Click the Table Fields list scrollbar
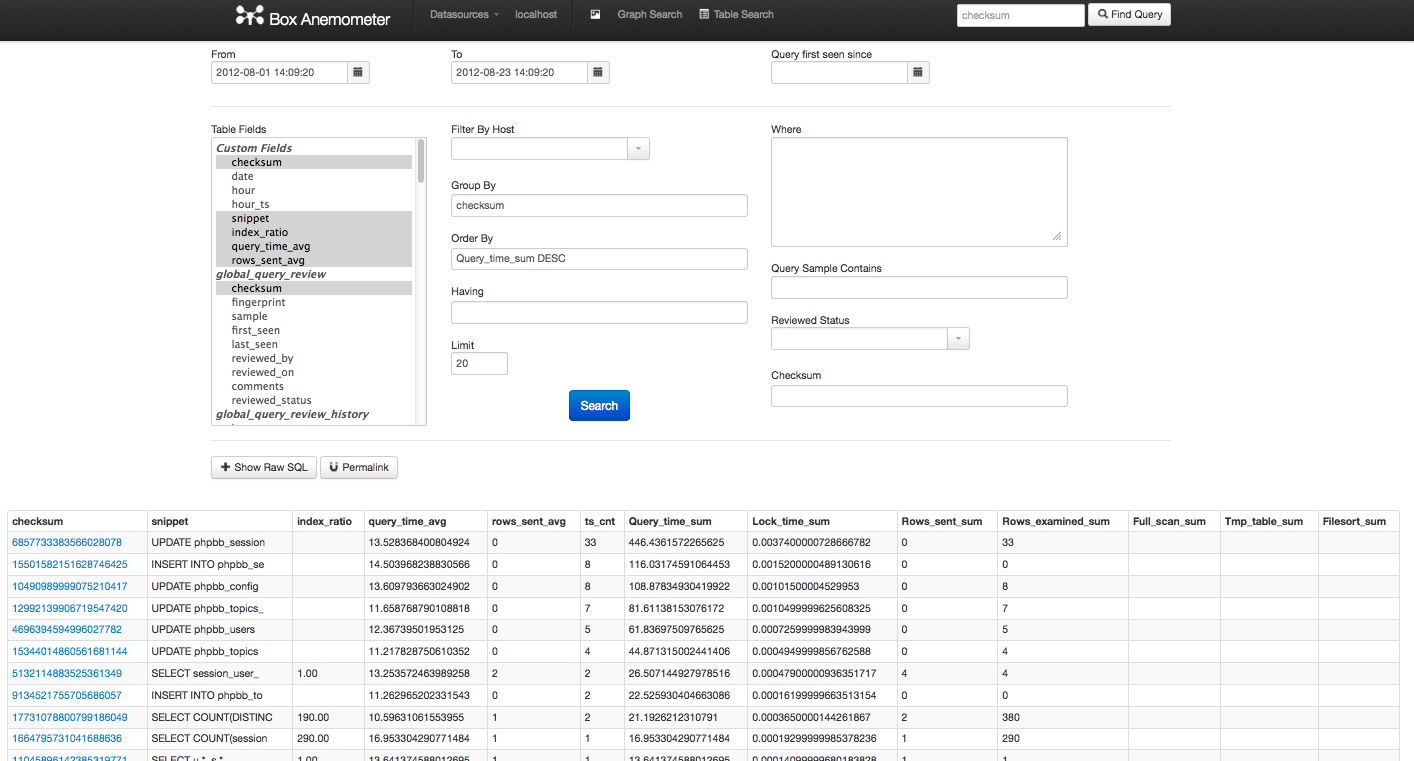Image resolution: width=1414 pixels, height=761 pixels. click(421, 160)
